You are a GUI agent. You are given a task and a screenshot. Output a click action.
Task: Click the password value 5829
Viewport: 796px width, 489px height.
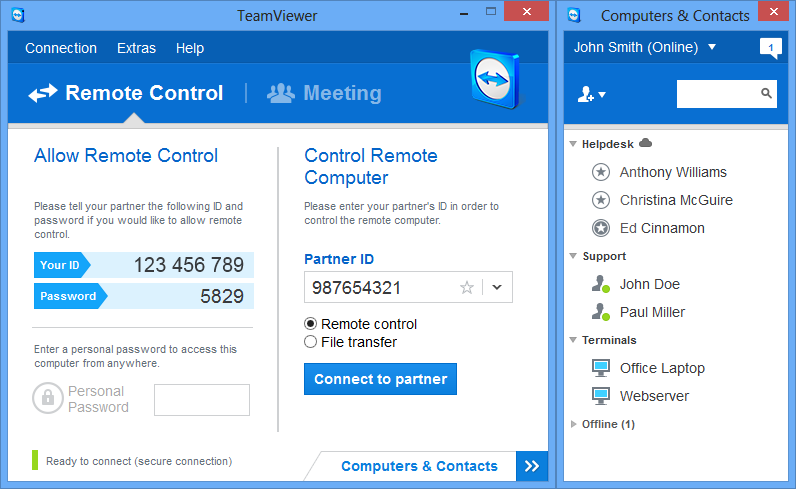222,296
